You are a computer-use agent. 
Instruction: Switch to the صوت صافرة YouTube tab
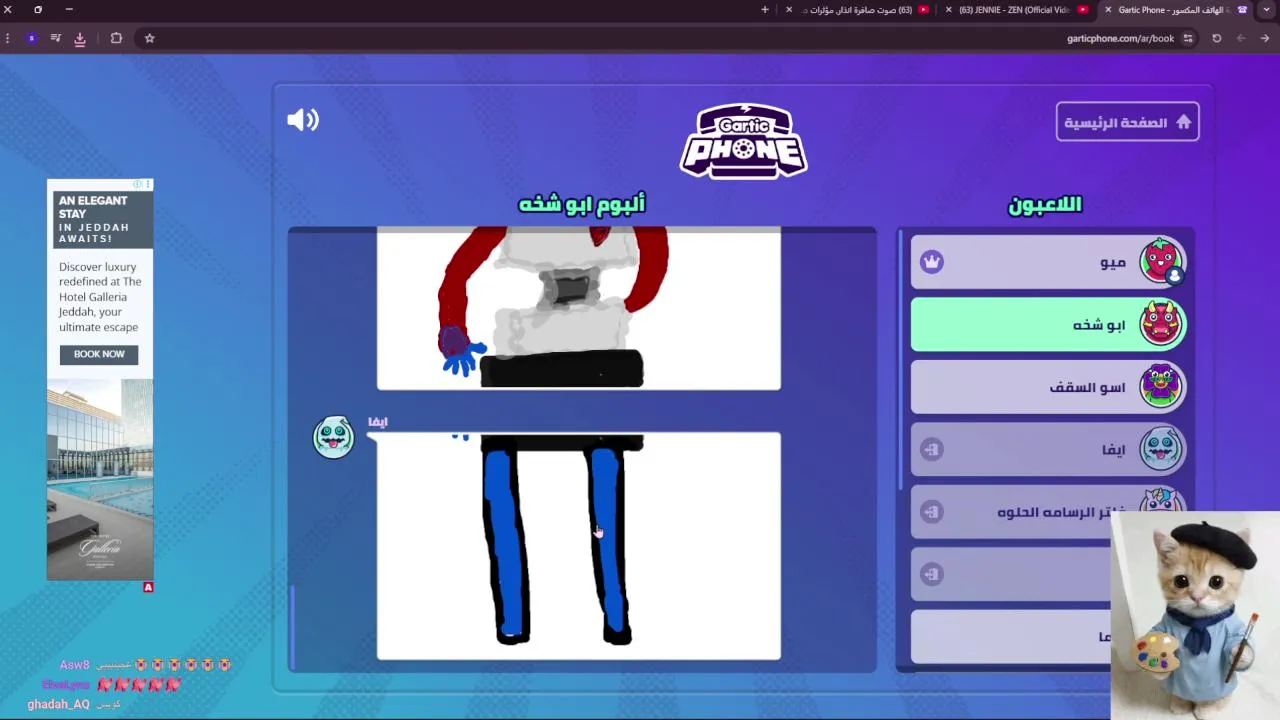click(x=856, y=10)
